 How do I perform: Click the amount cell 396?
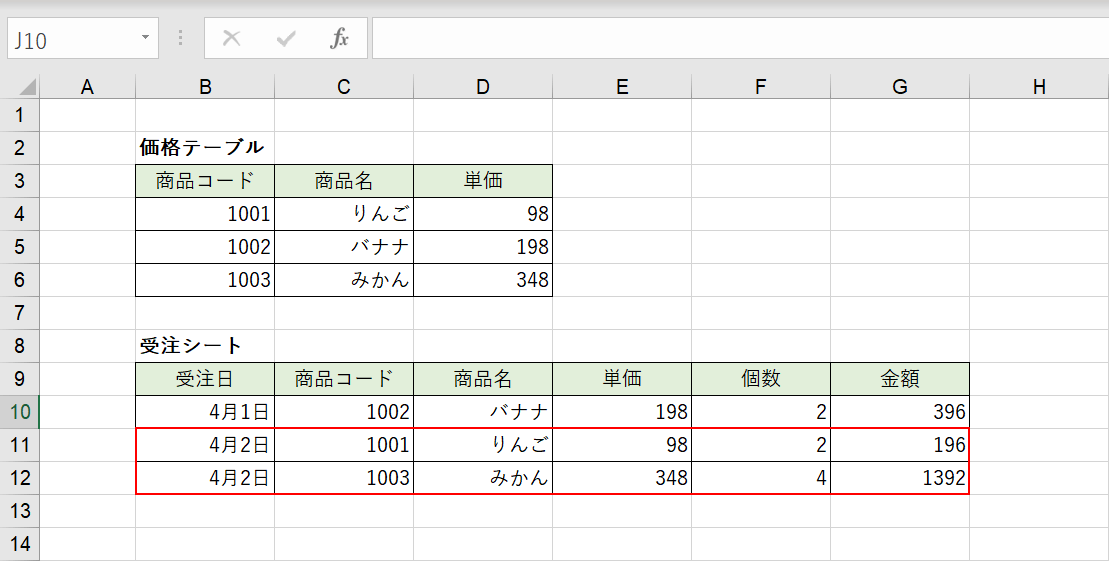click(x=900, y=412)
